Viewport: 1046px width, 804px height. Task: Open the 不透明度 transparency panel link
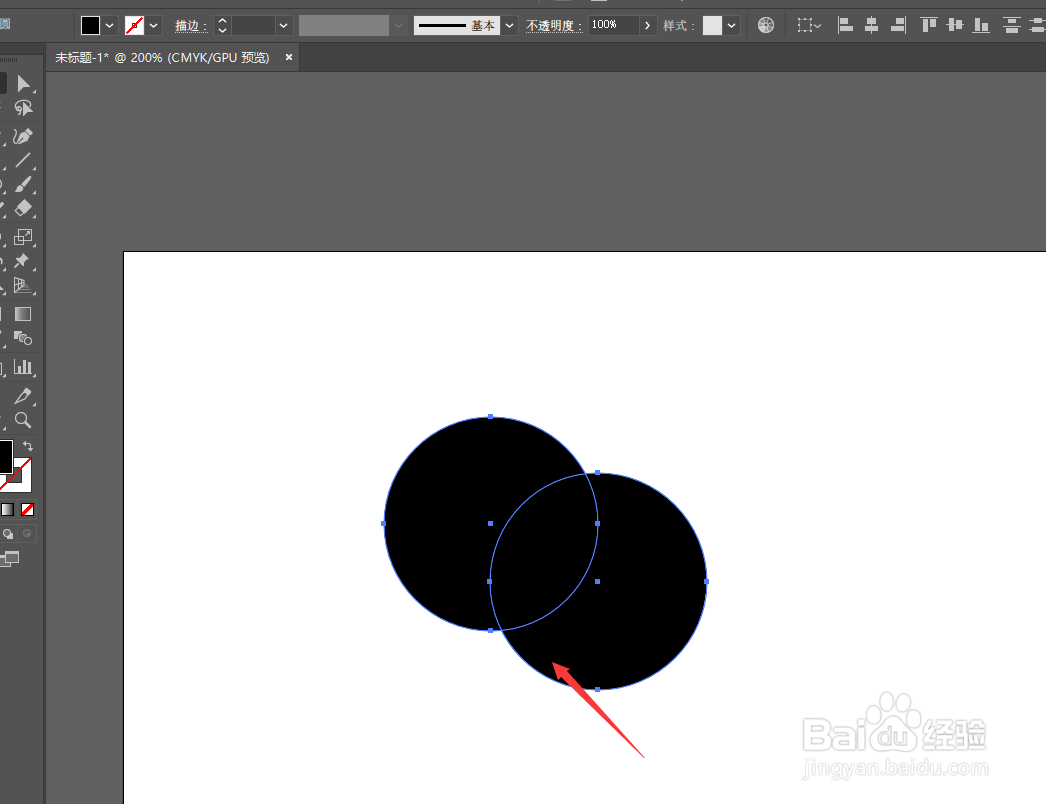[554, 26]
